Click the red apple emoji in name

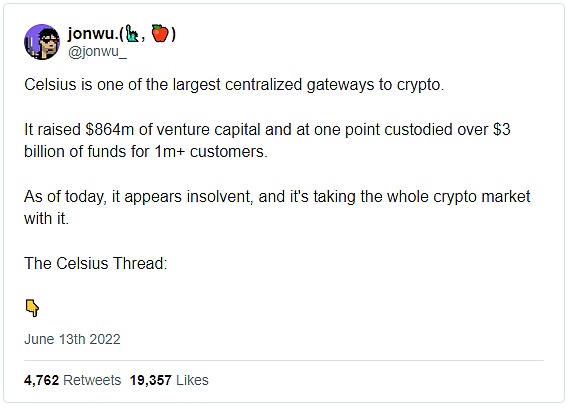point(160,33)
